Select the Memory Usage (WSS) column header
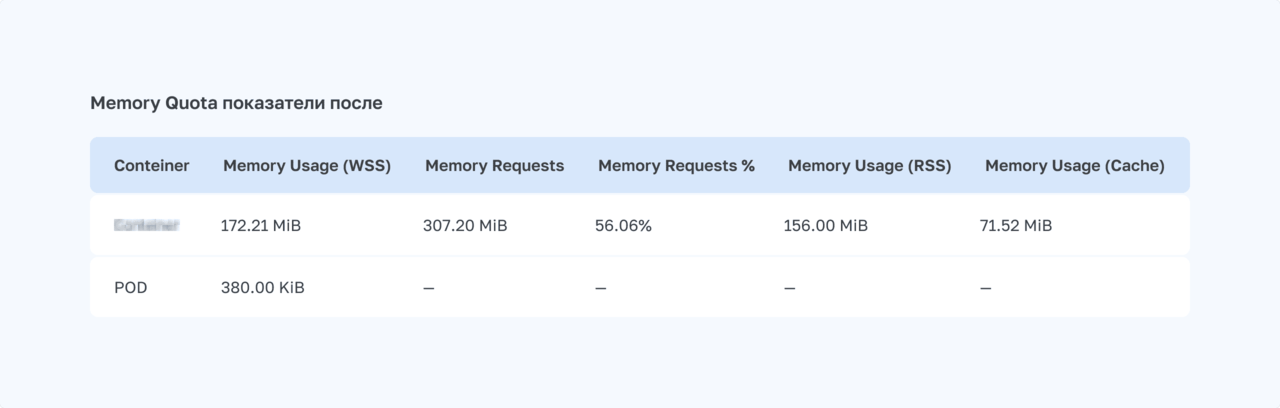 tap(307, 166)
